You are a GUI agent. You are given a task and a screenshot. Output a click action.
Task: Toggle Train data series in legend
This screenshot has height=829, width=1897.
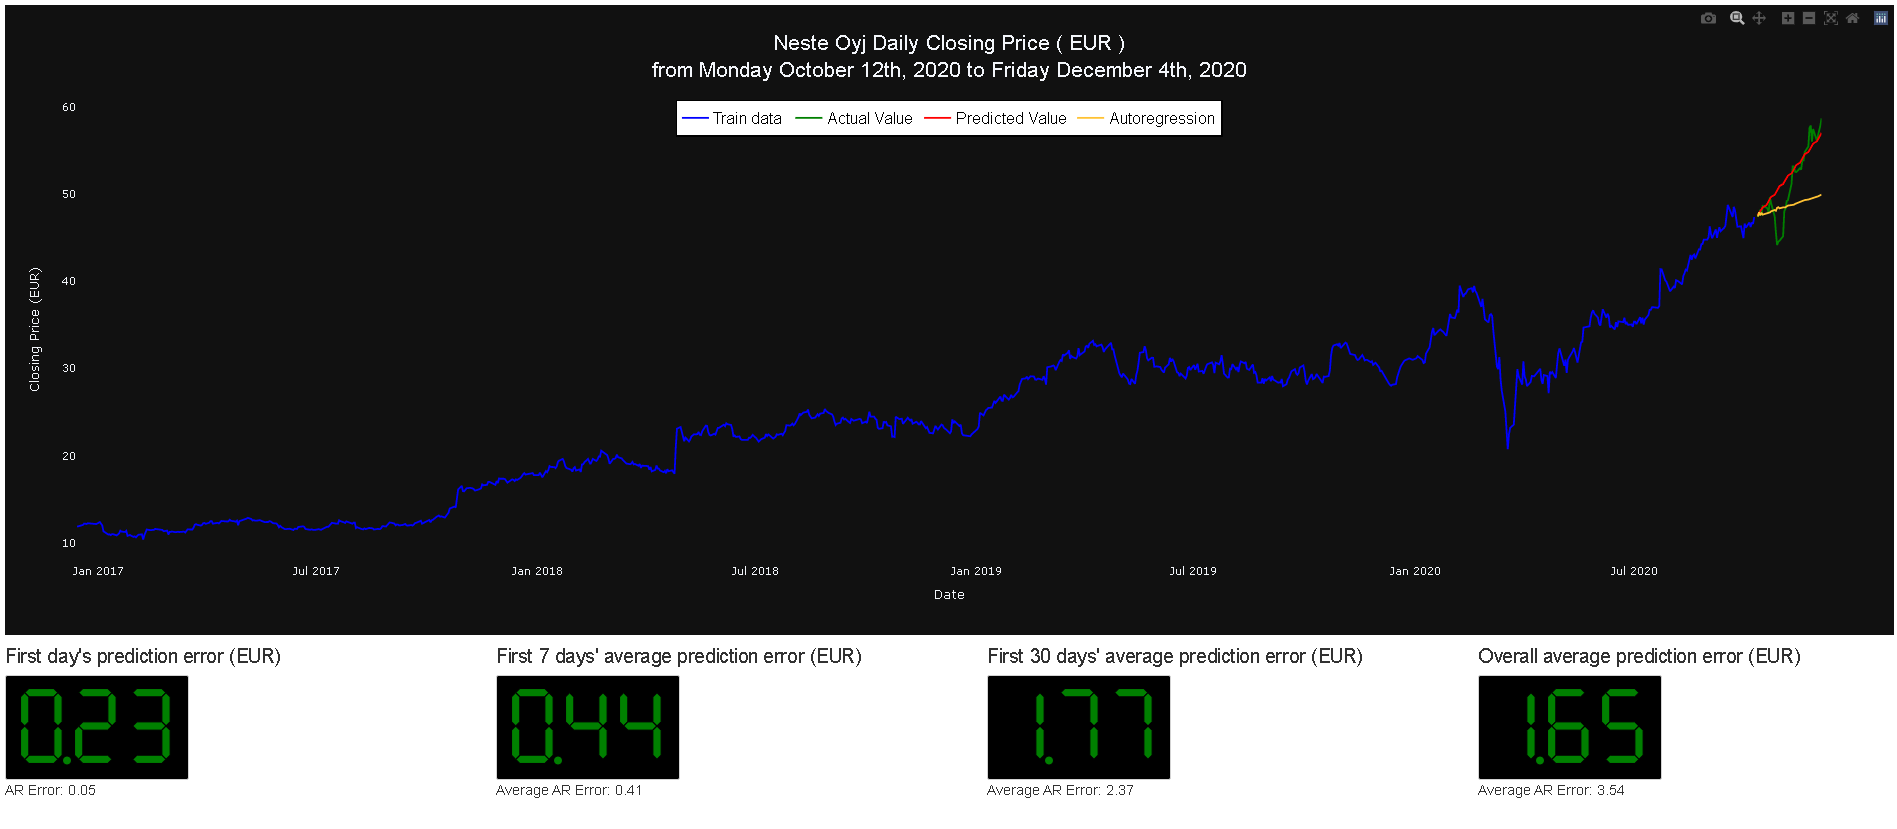coord(746,118)
